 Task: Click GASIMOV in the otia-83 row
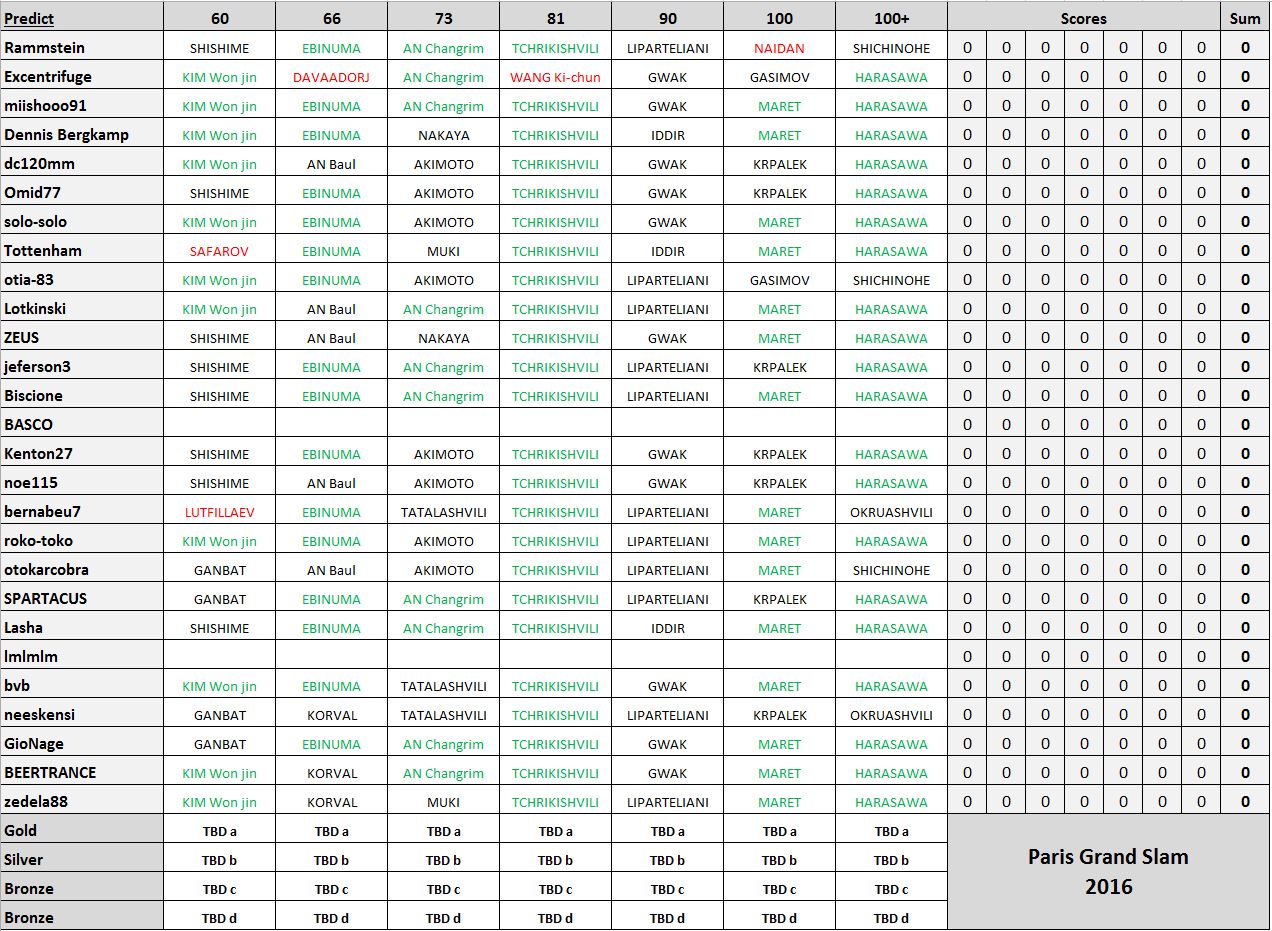(x=779, y=279)
